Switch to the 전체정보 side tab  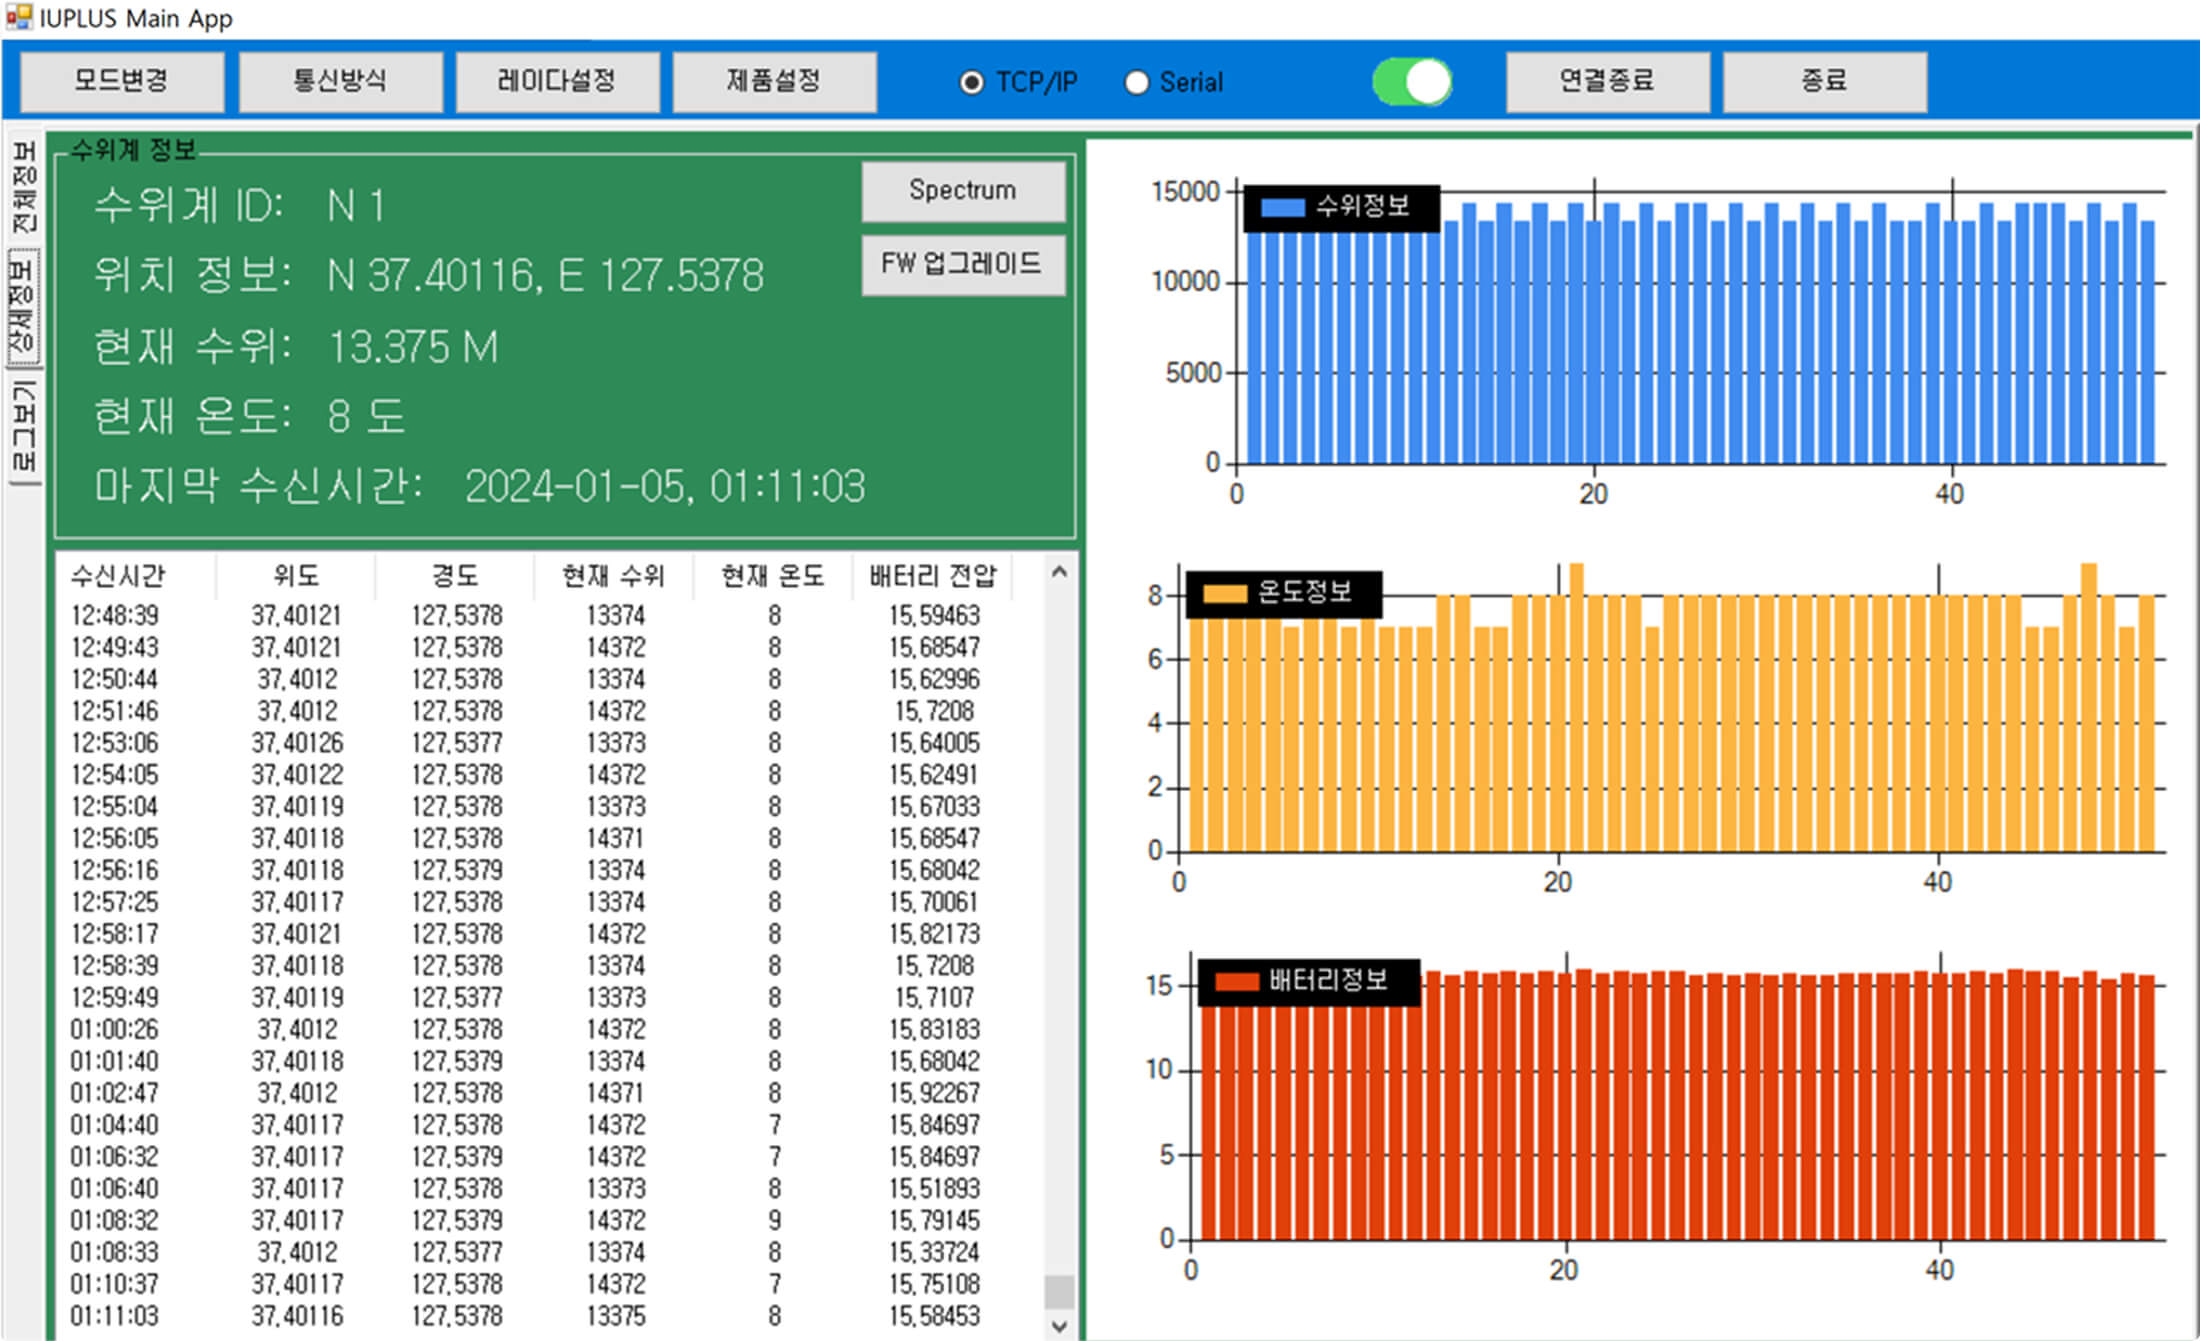[24, 187]
